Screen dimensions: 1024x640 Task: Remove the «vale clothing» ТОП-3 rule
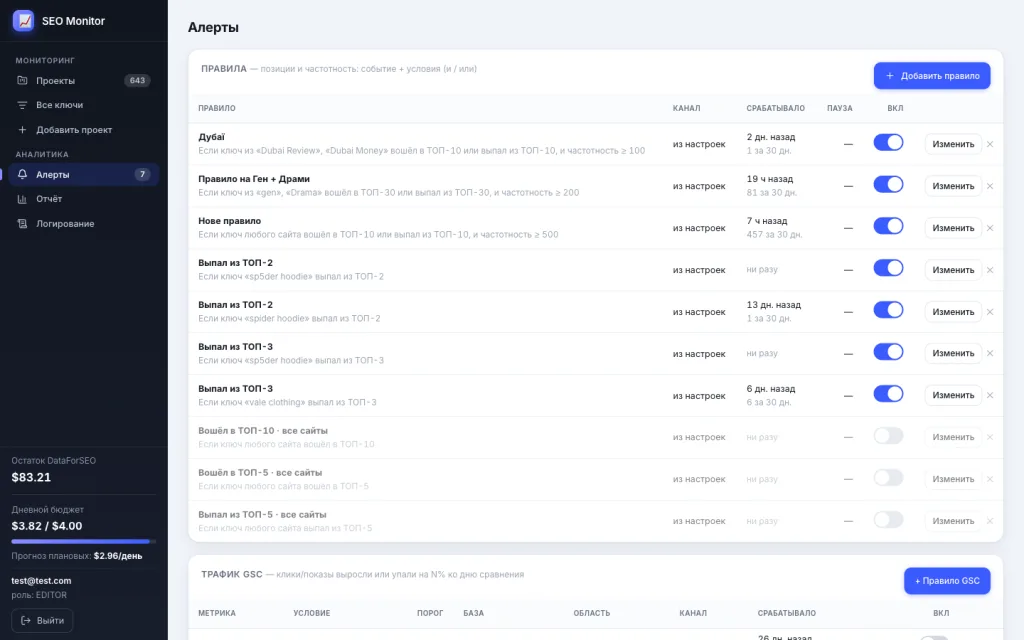click(990, 395)
